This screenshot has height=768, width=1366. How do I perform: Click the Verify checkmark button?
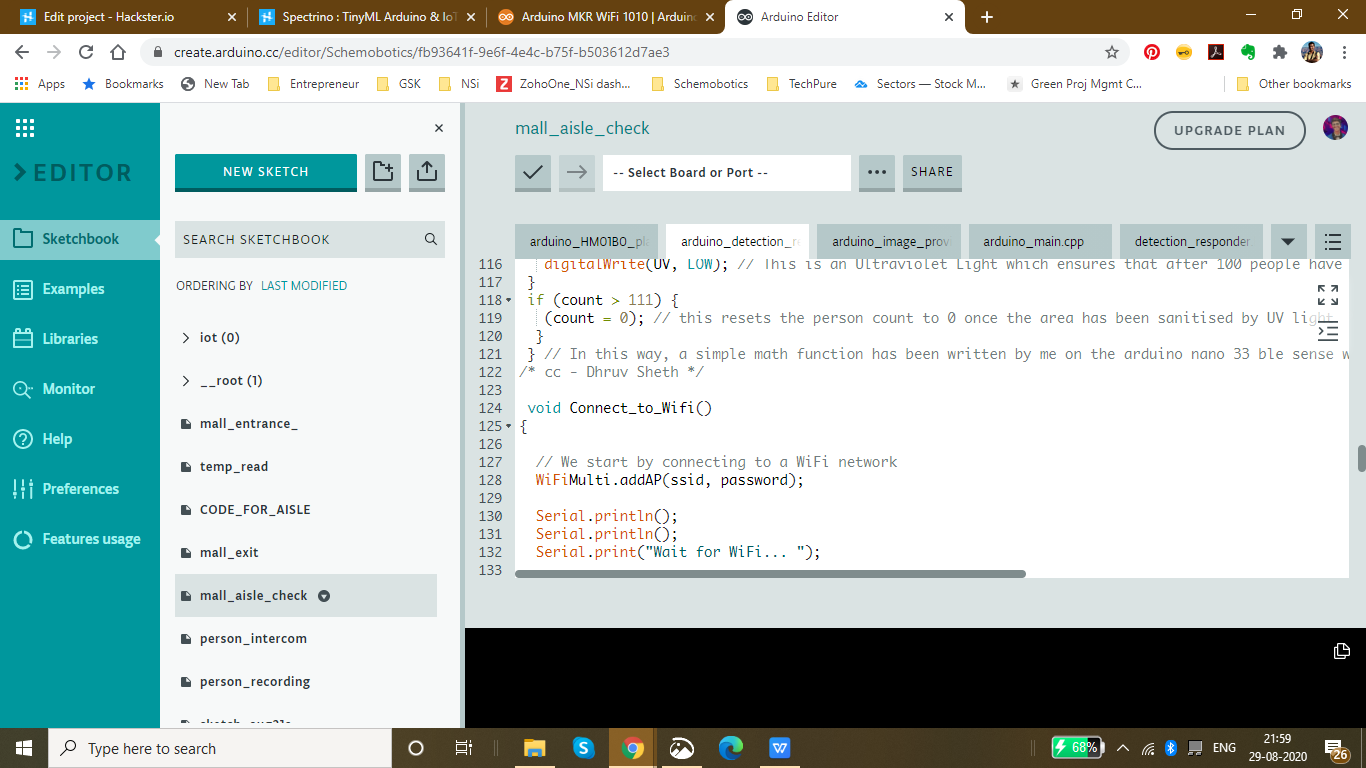click(533, 172)
